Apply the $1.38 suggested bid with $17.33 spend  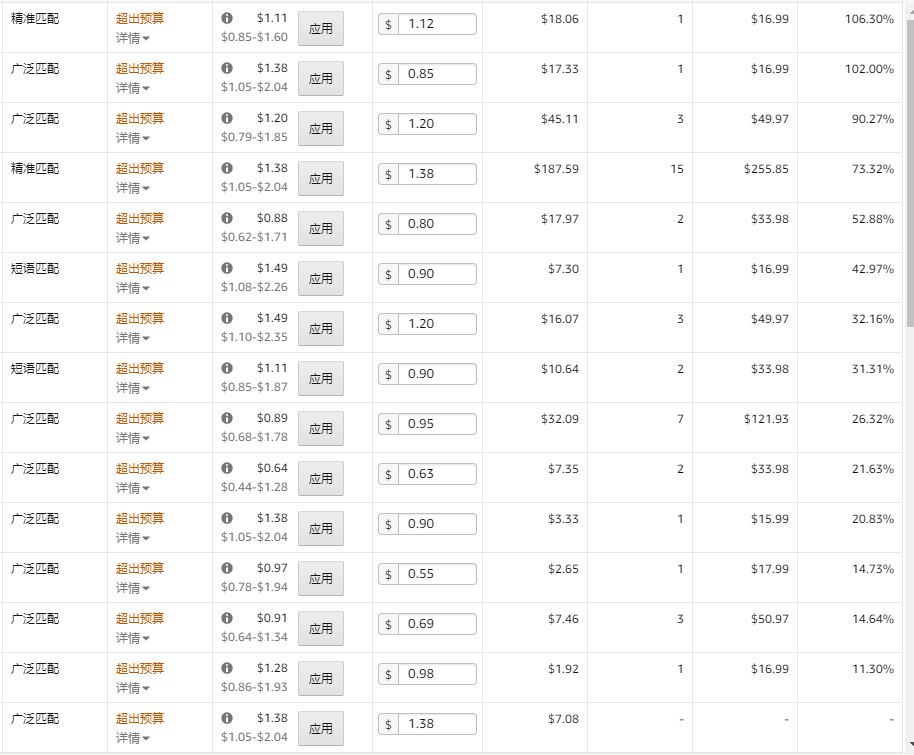(x=321, y=79)
